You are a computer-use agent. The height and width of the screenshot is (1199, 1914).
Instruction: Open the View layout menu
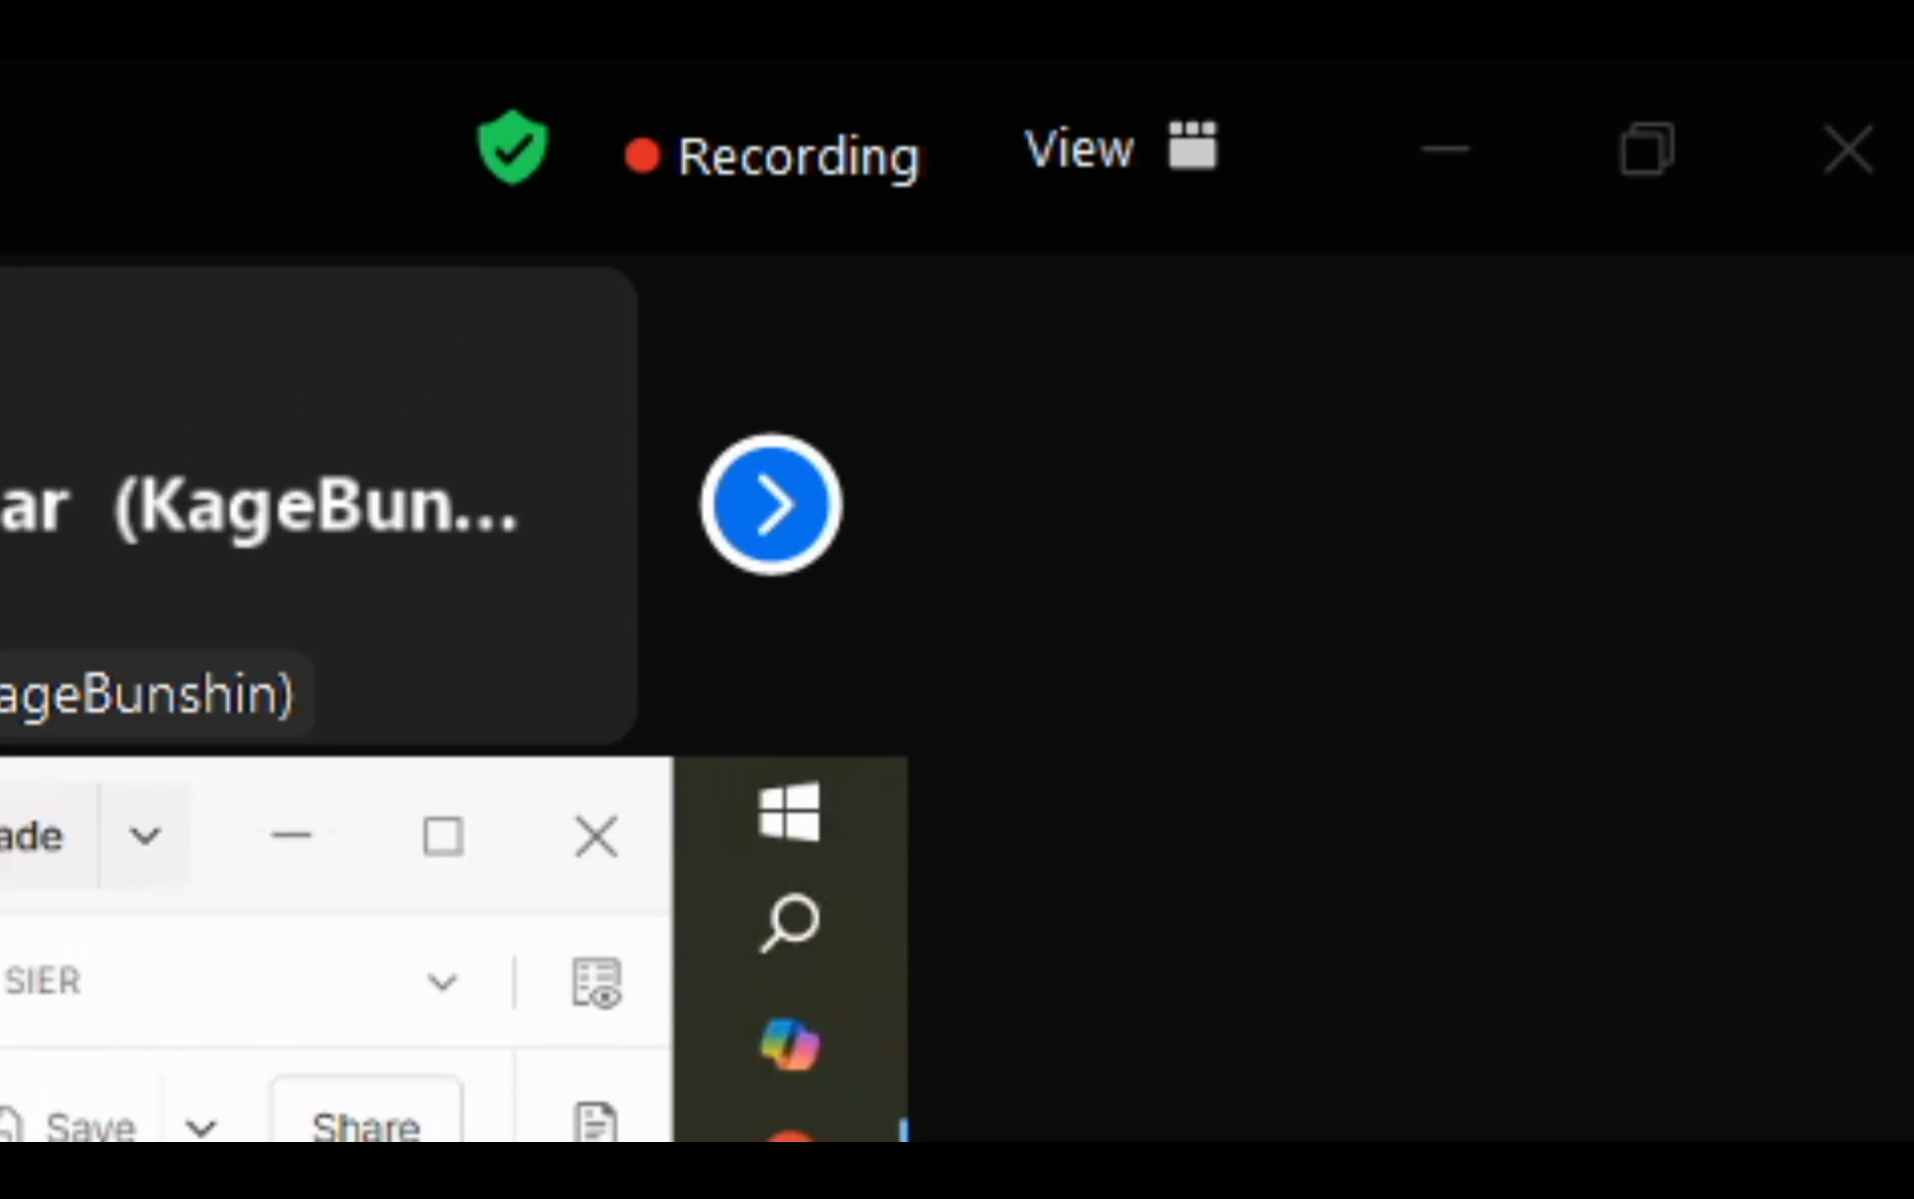(x=1119, y=149)
